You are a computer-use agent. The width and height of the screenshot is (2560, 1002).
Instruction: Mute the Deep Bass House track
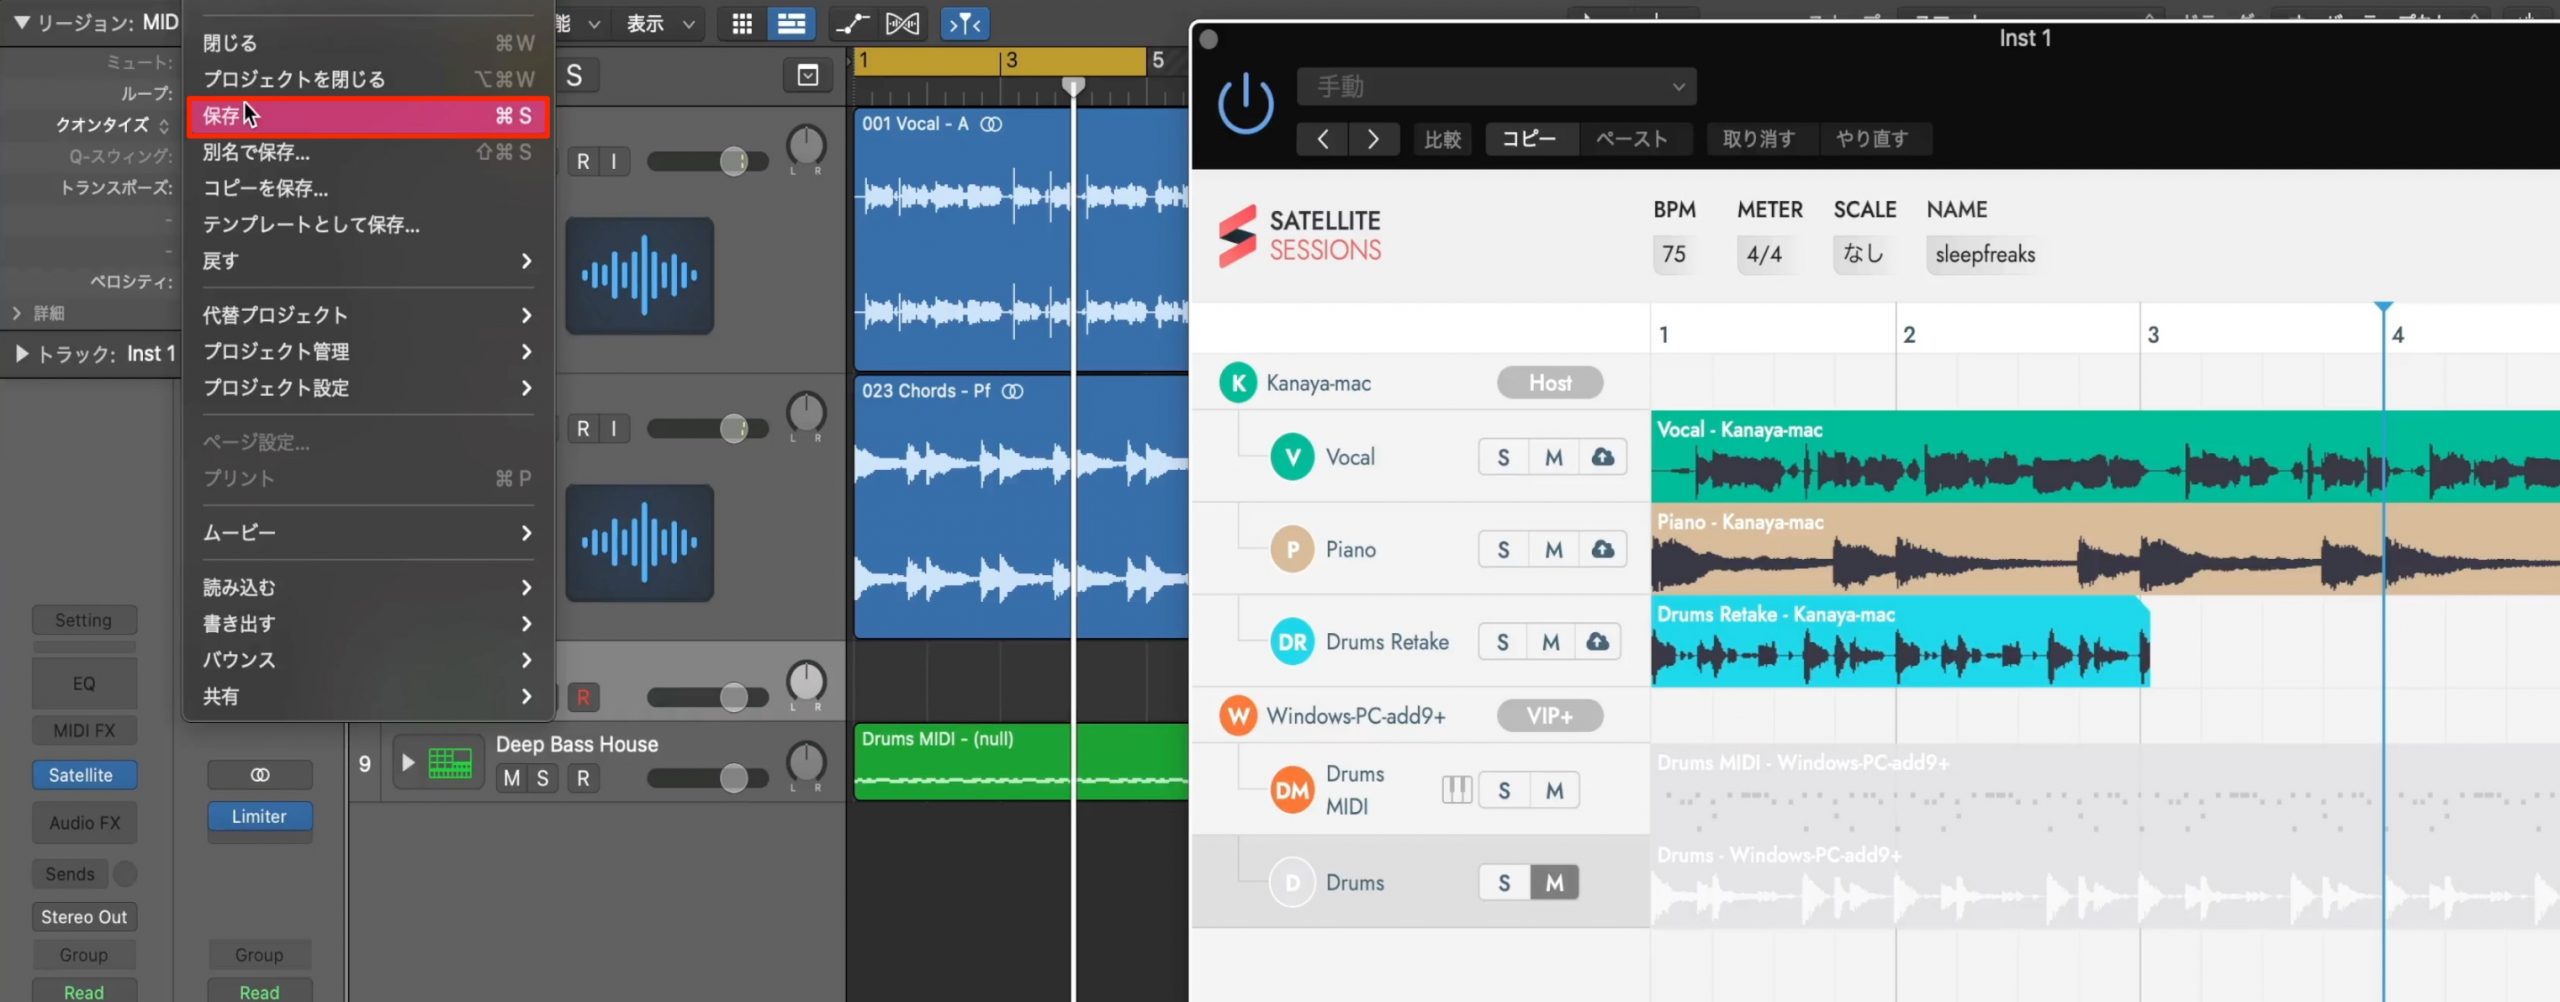point(512,778)
